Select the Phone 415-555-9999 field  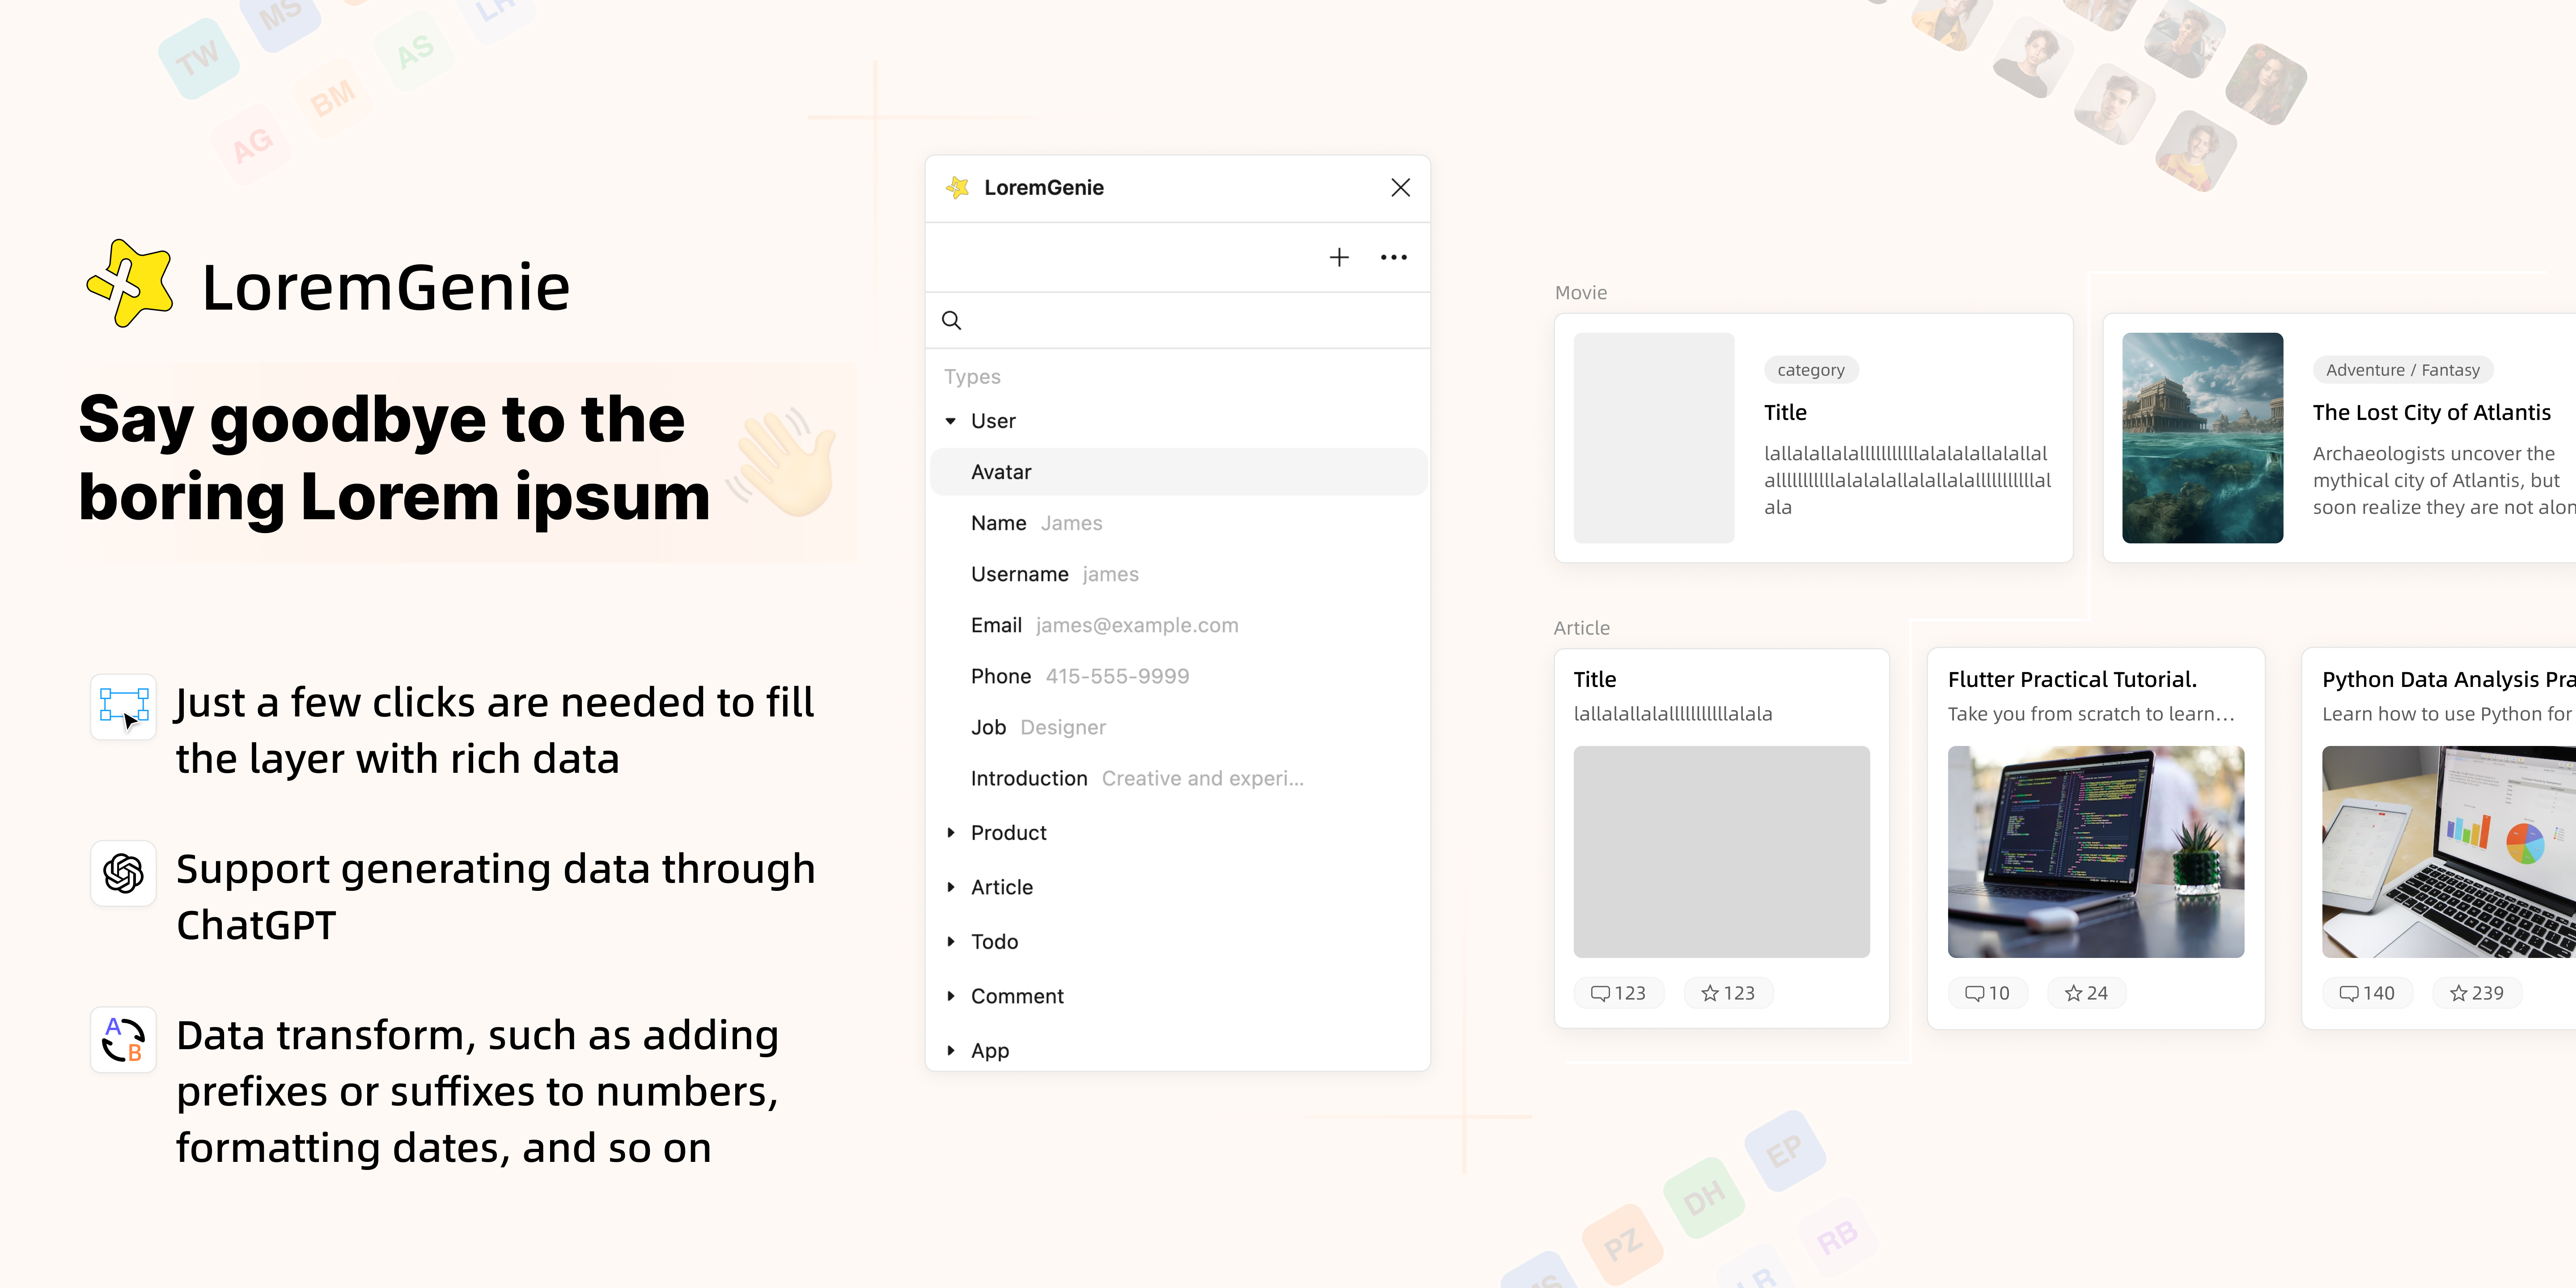click(x=1178, y=676)
